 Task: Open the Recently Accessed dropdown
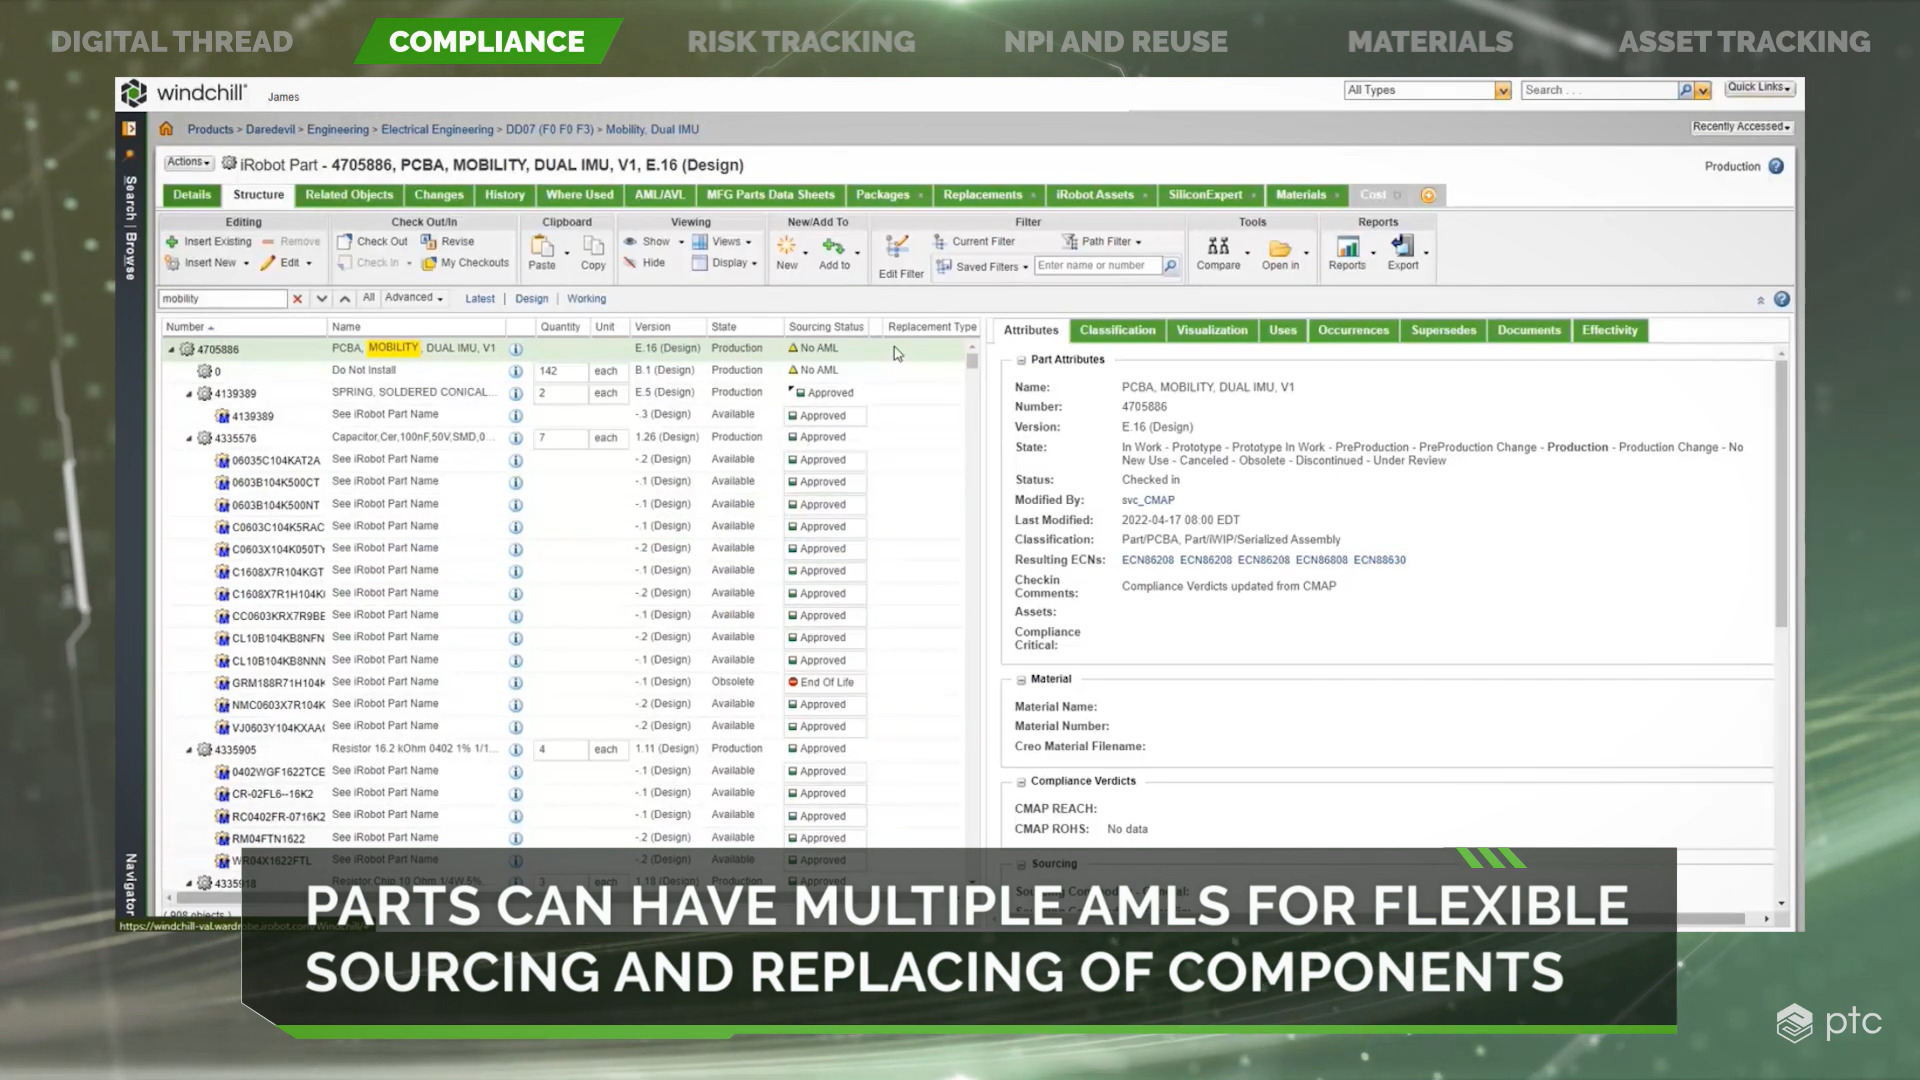1740,127
